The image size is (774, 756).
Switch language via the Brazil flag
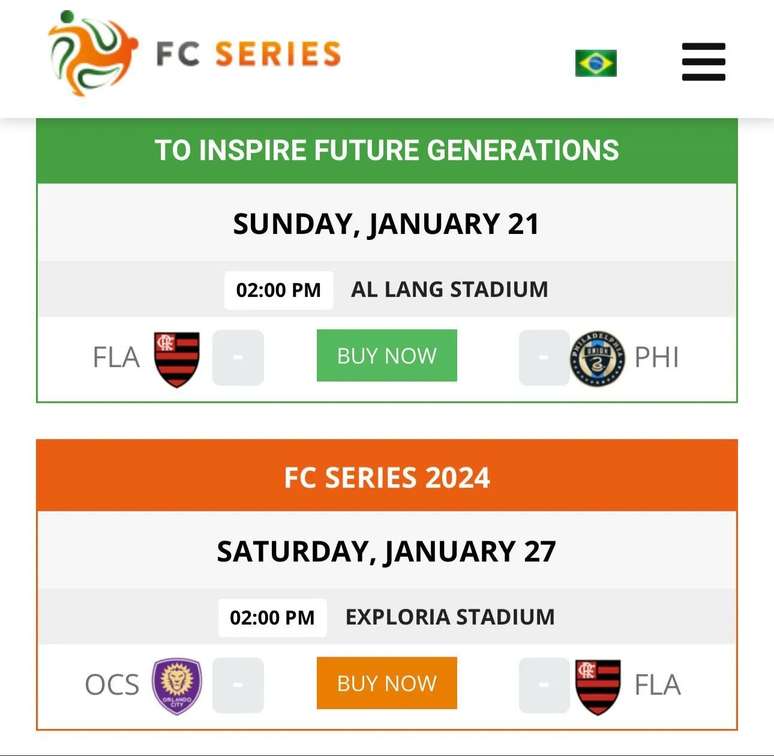[595, 63]
